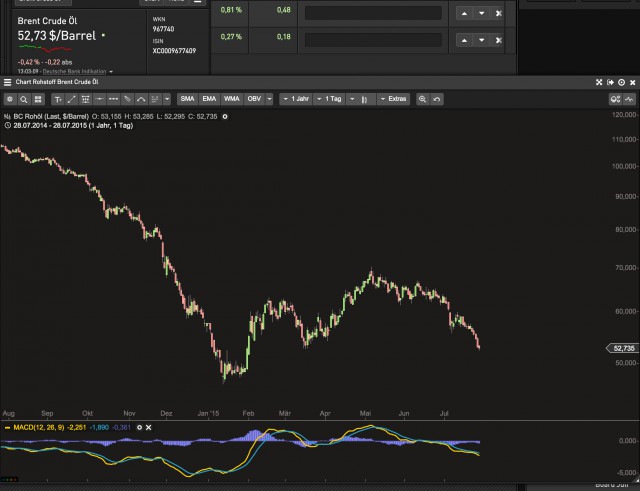Screen dimensions: 640x491
Task: Move the 0,27 % row up
Action: [x=464, y=40]
